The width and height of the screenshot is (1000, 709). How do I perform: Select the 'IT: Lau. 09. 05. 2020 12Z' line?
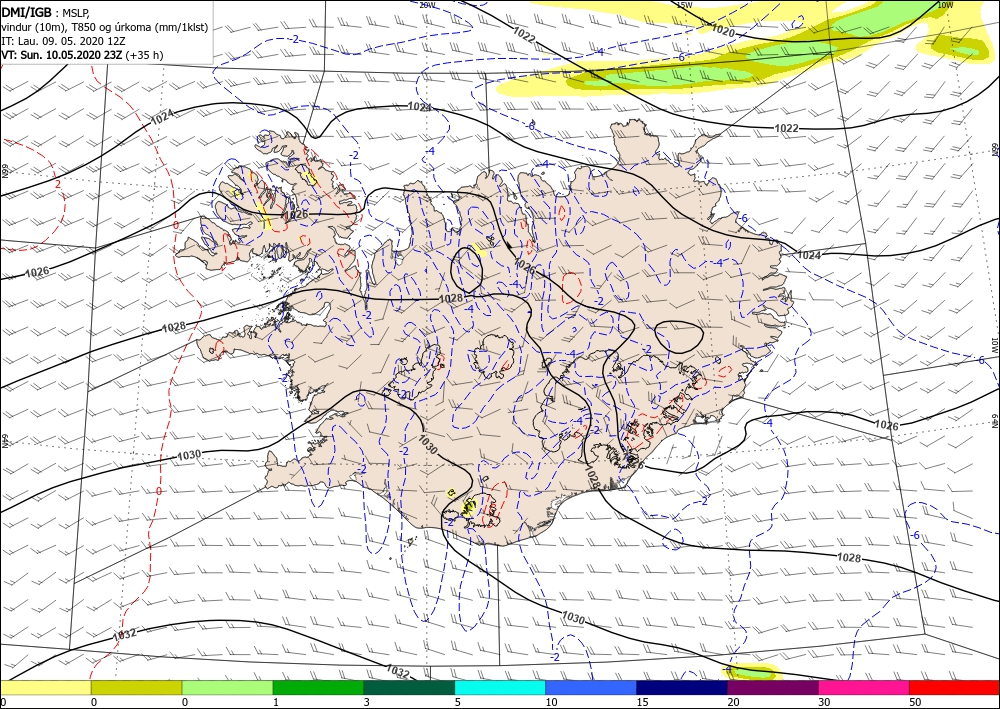coord(63,41)
